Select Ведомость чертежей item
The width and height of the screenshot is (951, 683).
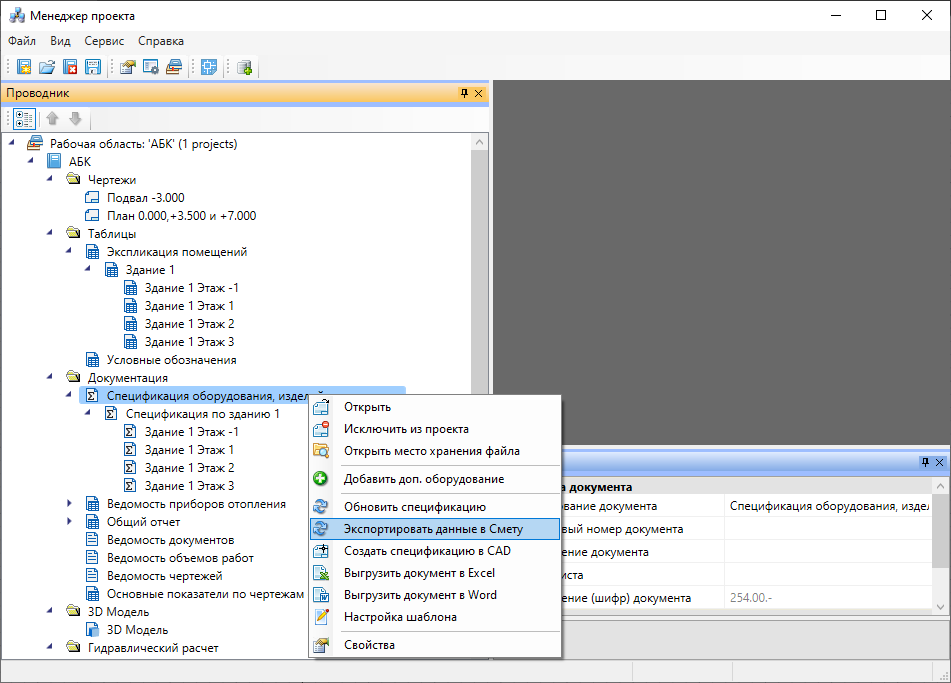click(x=164, y=576)
